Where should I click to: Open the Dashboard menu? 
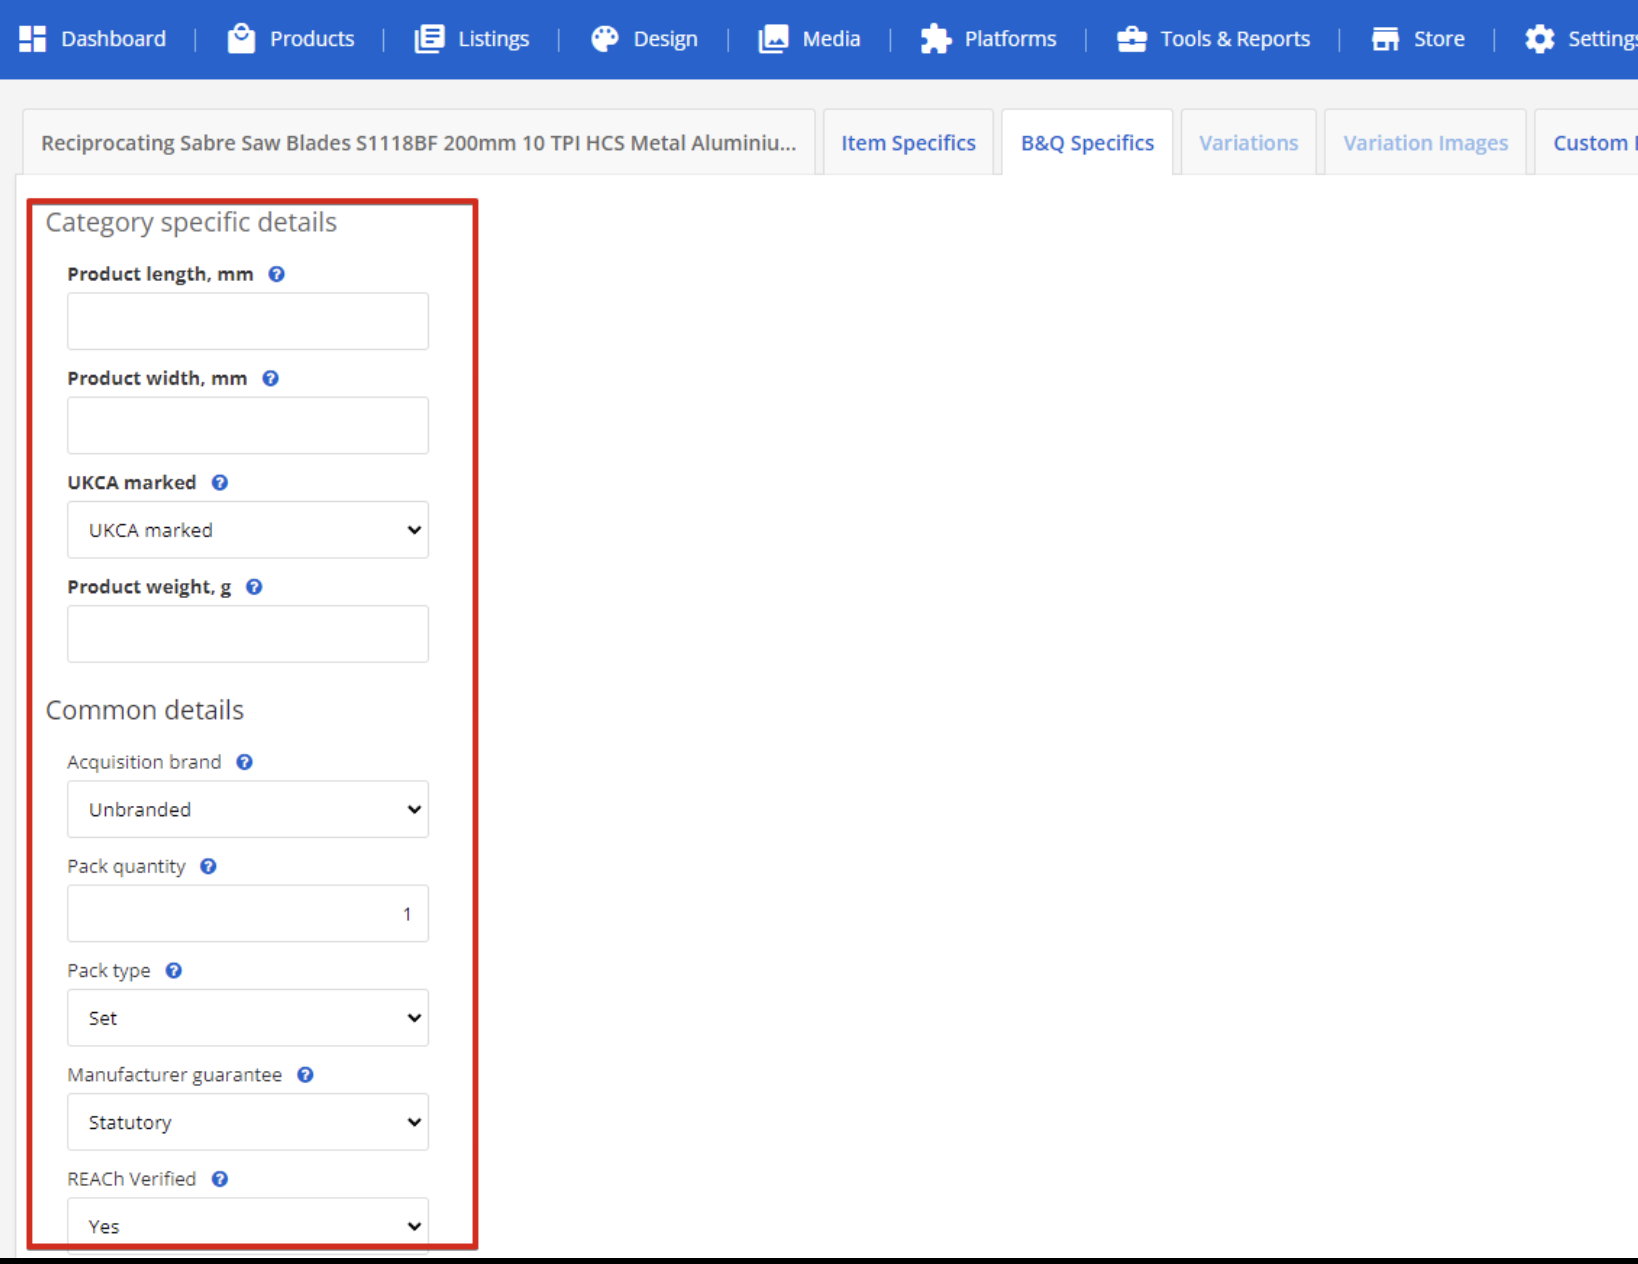point(93,39)
